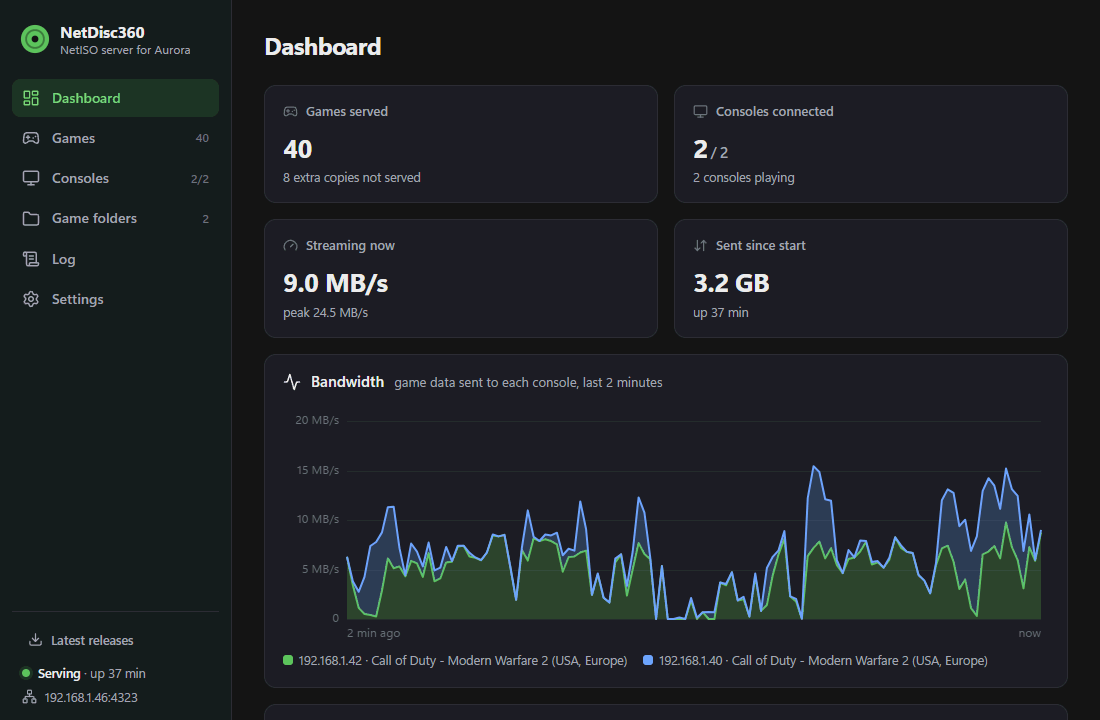
Task: Click the monitor icon on Consoles connected card
Action: coord(700,112)
